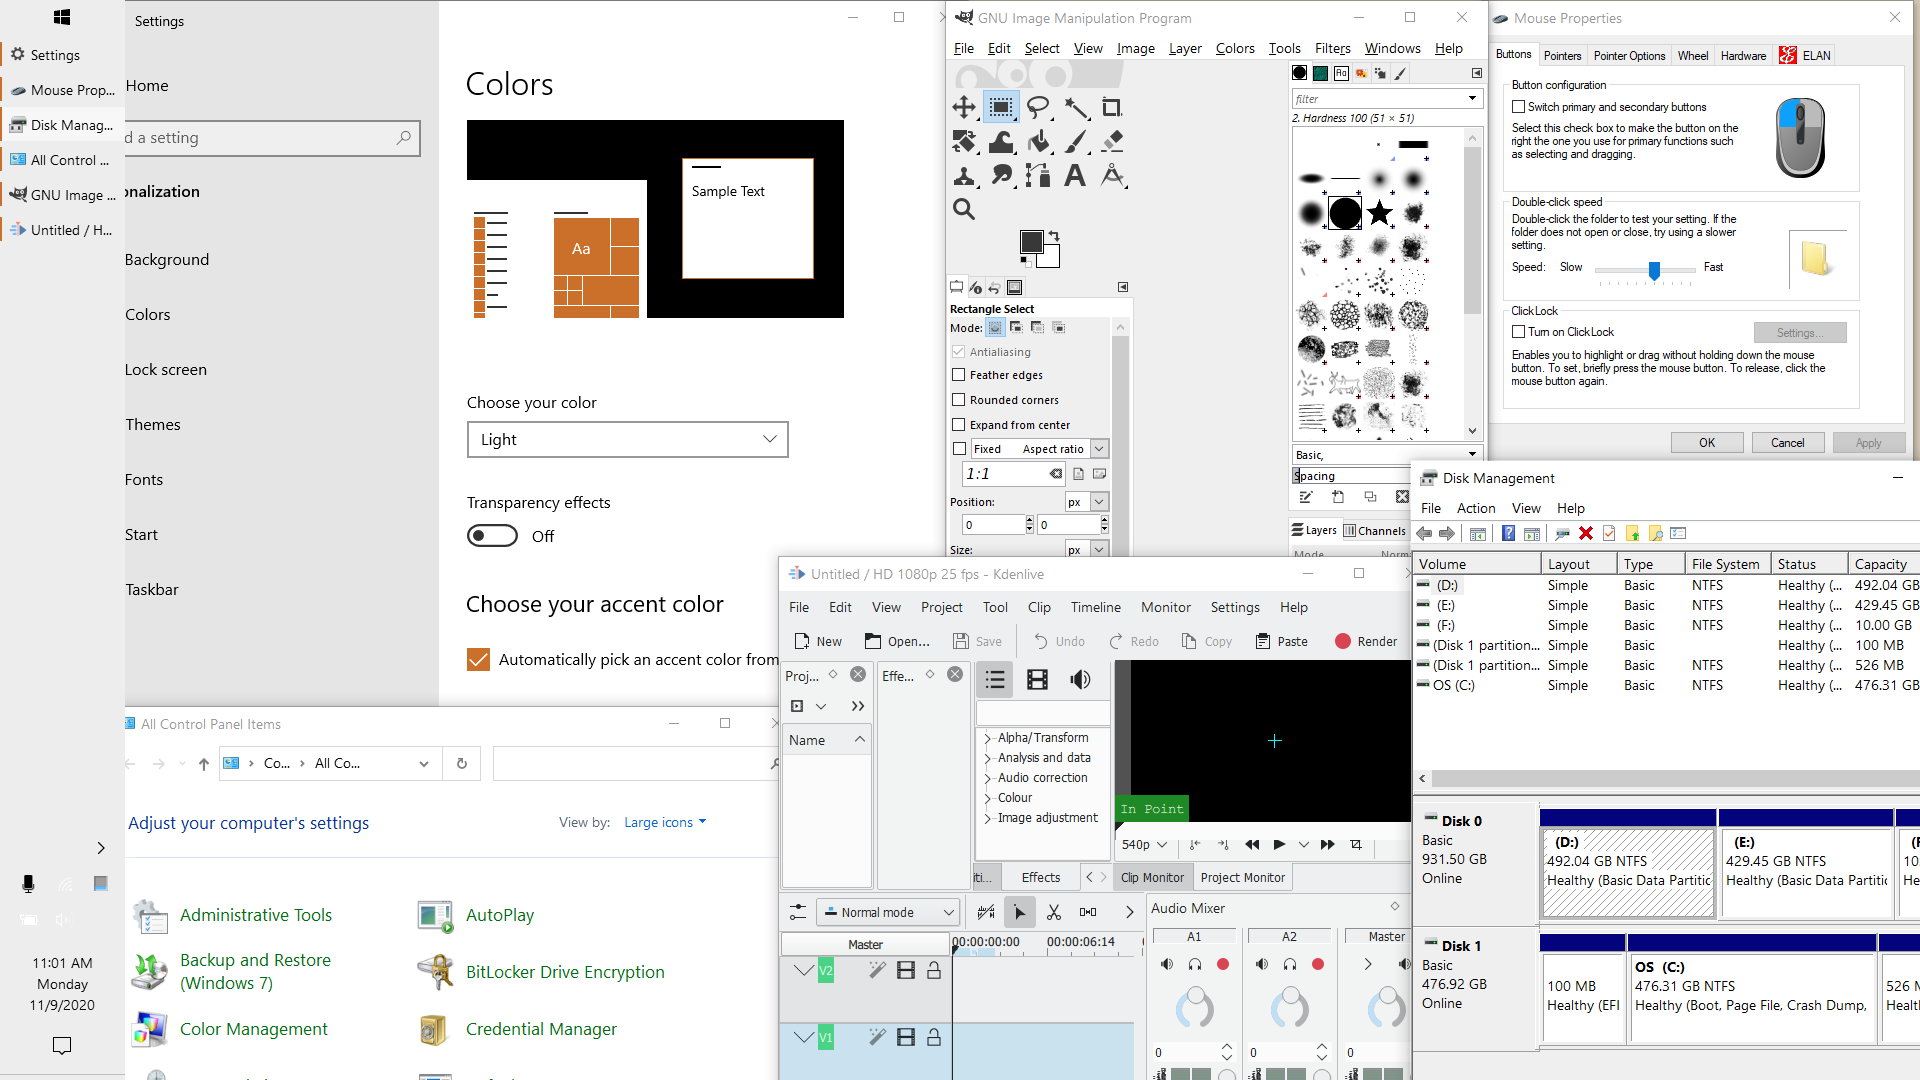
Task: Click the red delete X in Disk Management
Action: coord(1585,534)
